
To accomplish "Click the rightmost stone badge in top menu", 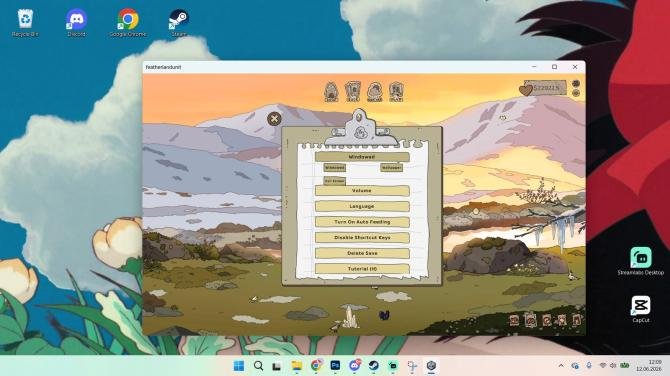I will (396, 91).
